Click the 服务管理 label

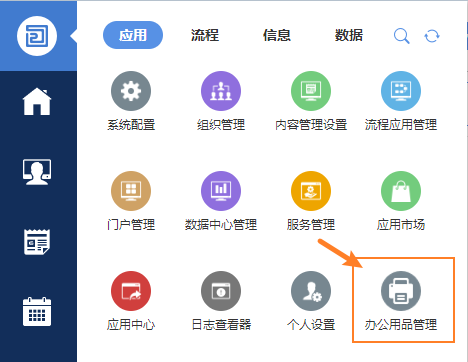click(x=311, y=225)
